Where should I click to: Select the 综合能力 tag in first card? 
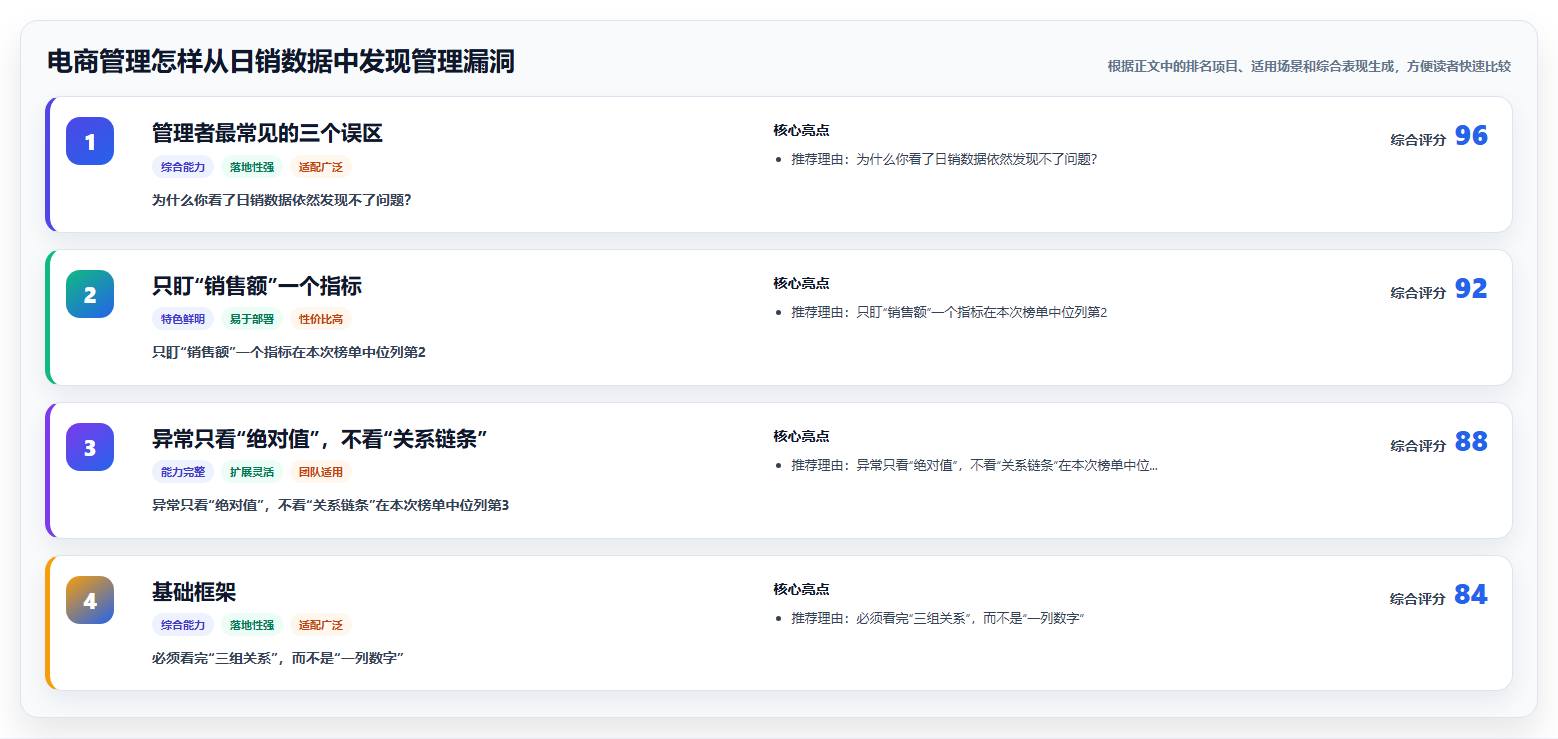point(183,167)
